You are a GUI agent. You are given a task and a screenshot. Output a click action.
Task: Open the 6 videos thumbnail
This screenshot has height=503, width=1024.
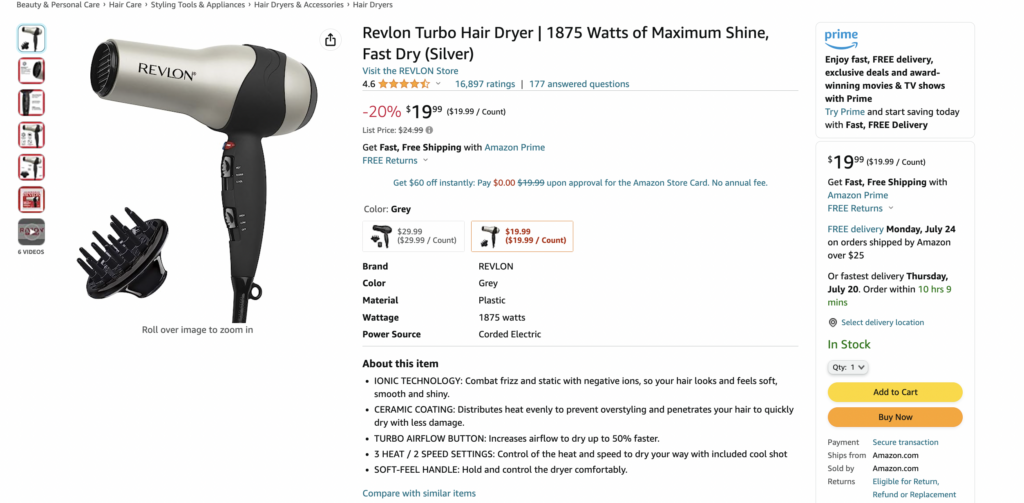31,232
